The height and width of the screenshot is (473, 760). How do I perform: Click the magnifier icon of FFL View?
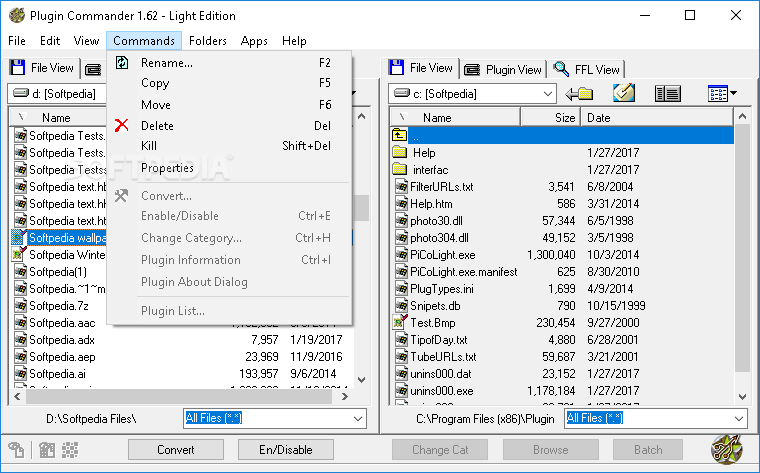[561, 69]
